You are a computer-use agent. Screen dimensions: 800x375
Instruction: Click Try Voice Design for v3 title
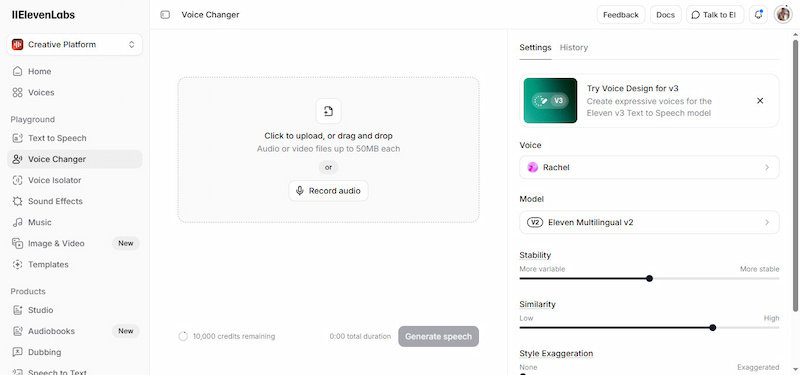coord(632,88)
